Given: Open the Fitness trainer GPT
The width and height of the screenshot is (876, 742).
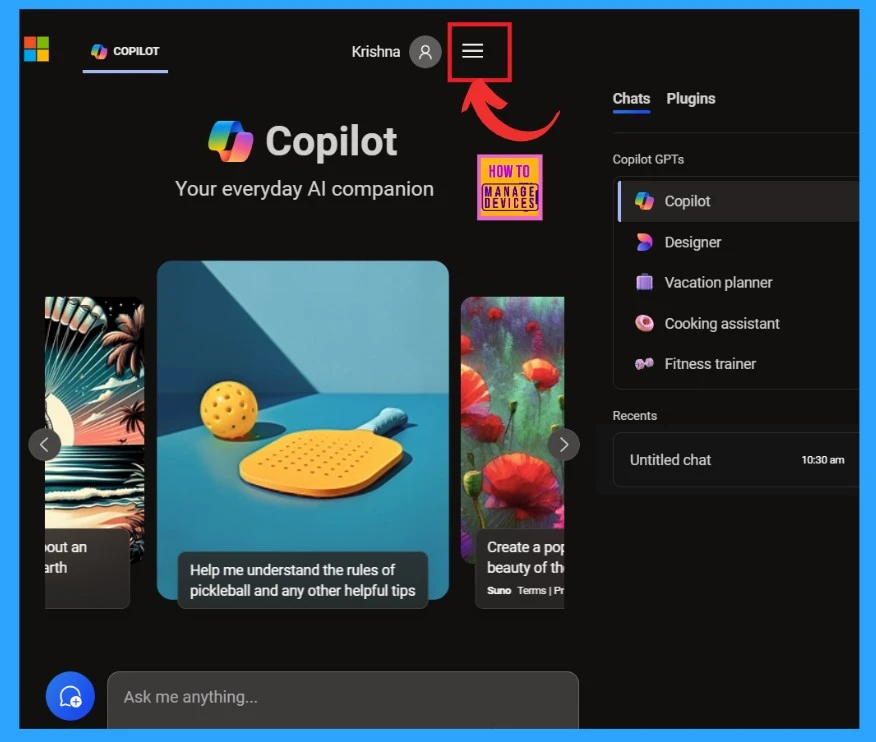Looking at the screenshot, I should tap(737, 364).
